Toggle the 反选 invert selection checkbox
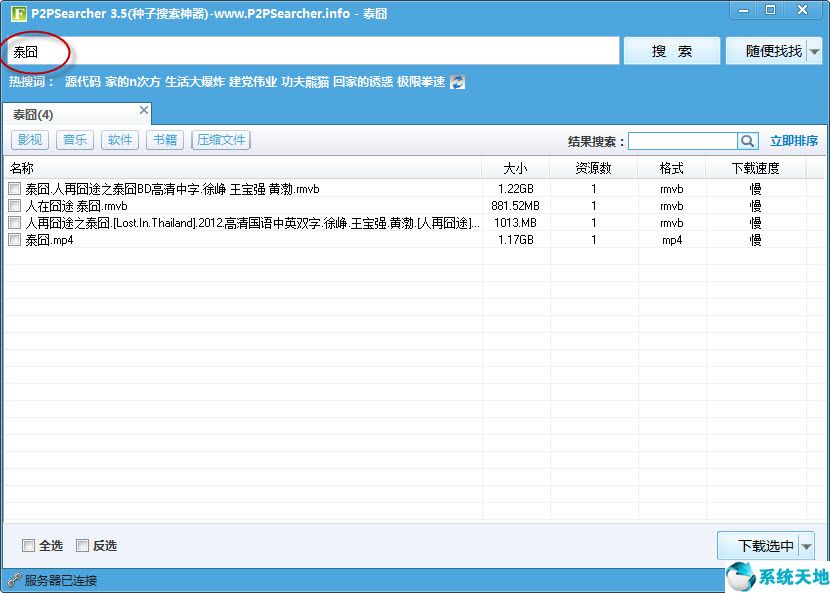Image resolution: width=830 pixels, height=593 pixels. coord(82,545)
